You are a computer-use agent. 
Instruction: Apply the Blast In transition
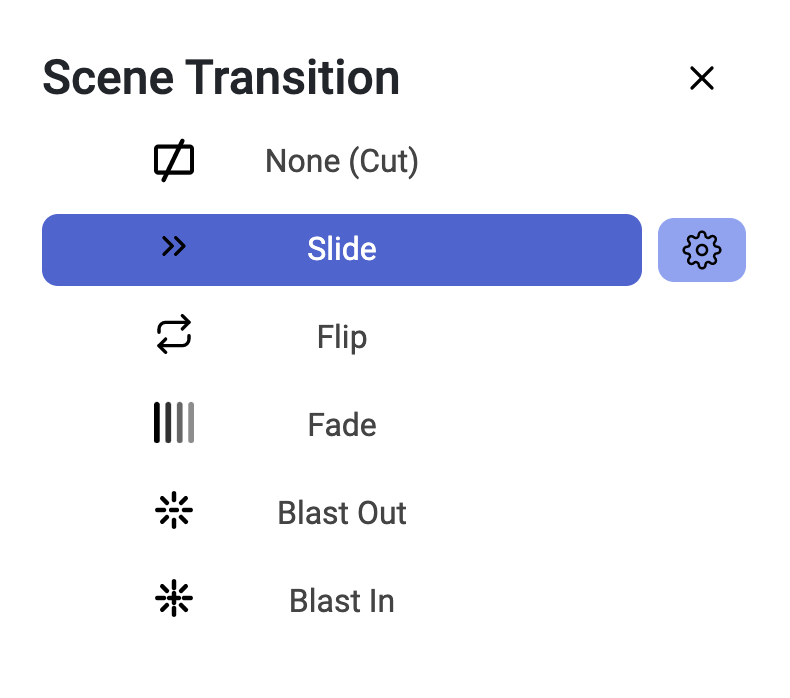pyautogui.click(x=342, y=601)
